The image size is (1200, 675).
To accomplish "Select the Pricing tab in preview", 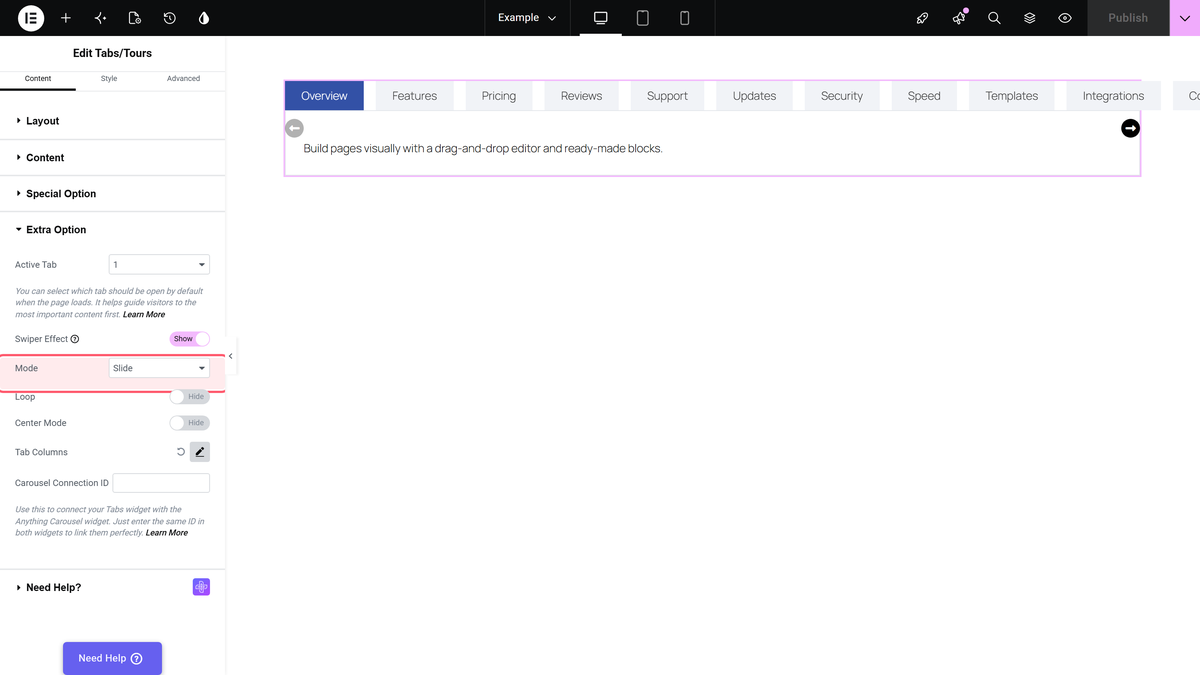I will [x=498, y=96].
